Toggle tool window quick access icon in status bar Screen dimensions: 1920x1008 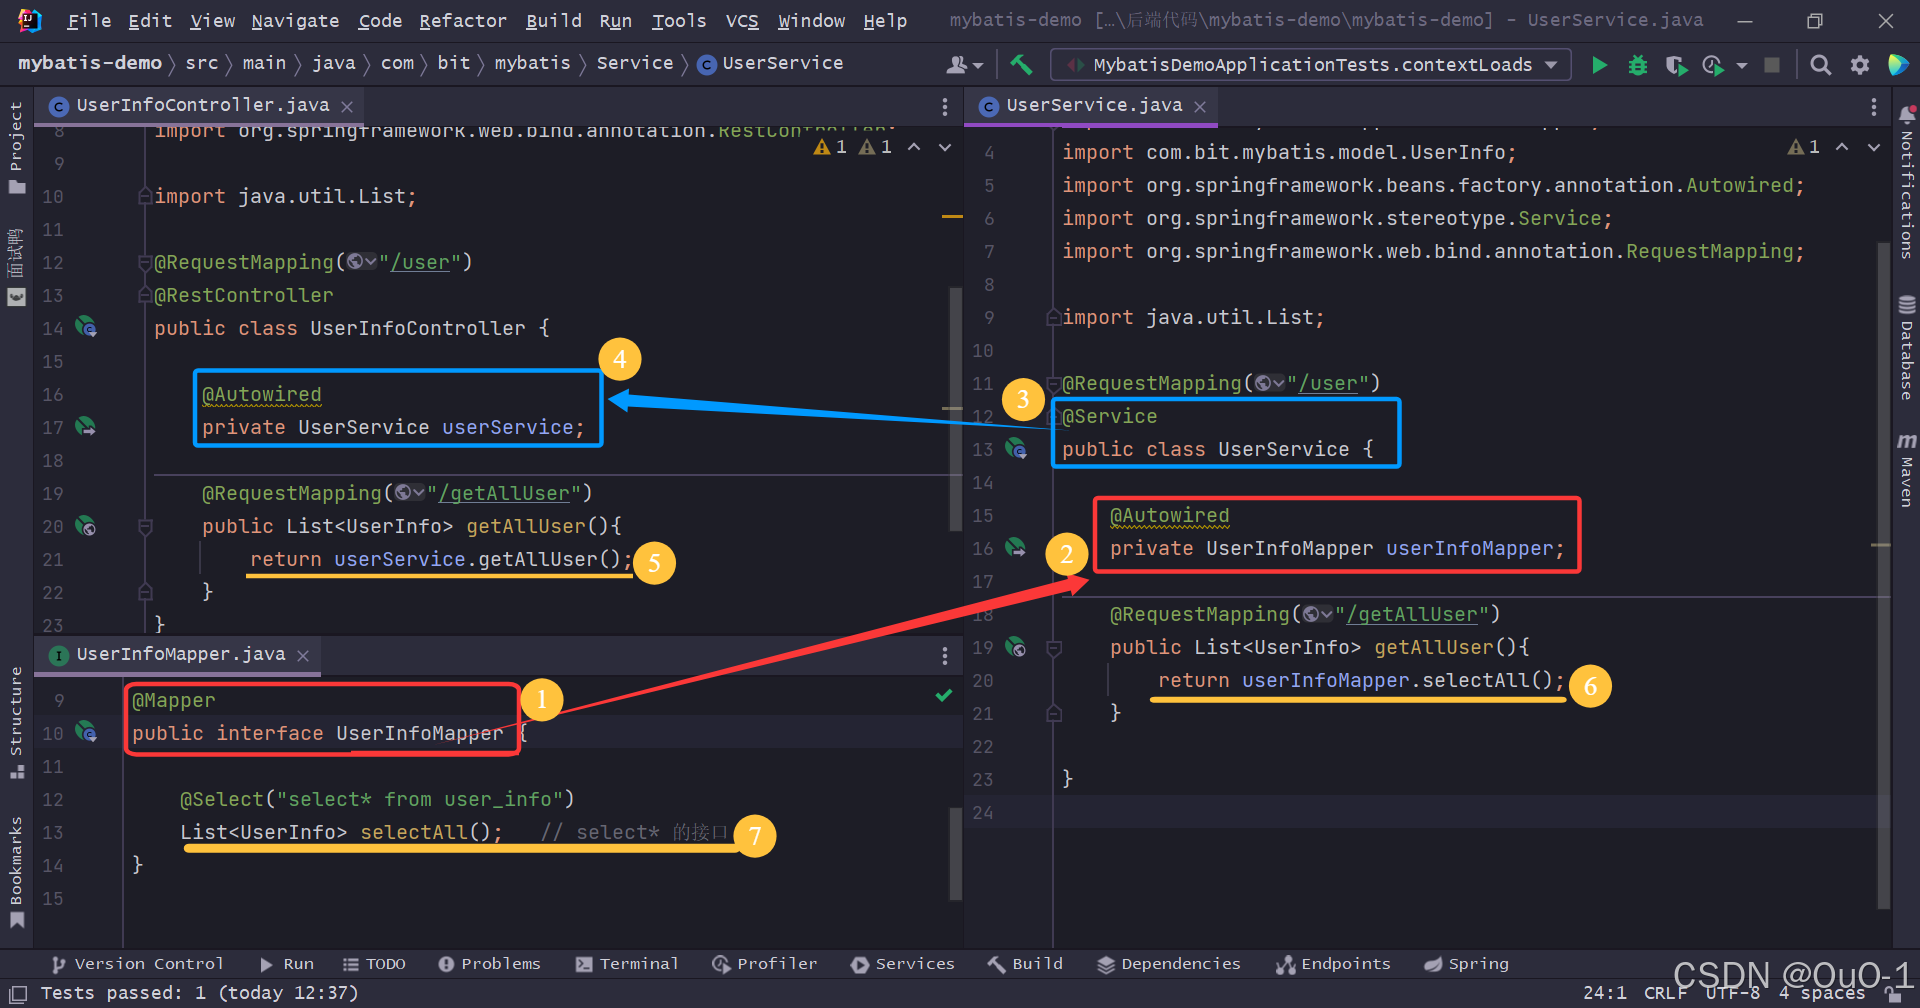pyautogui.click(x=18, y=994)
